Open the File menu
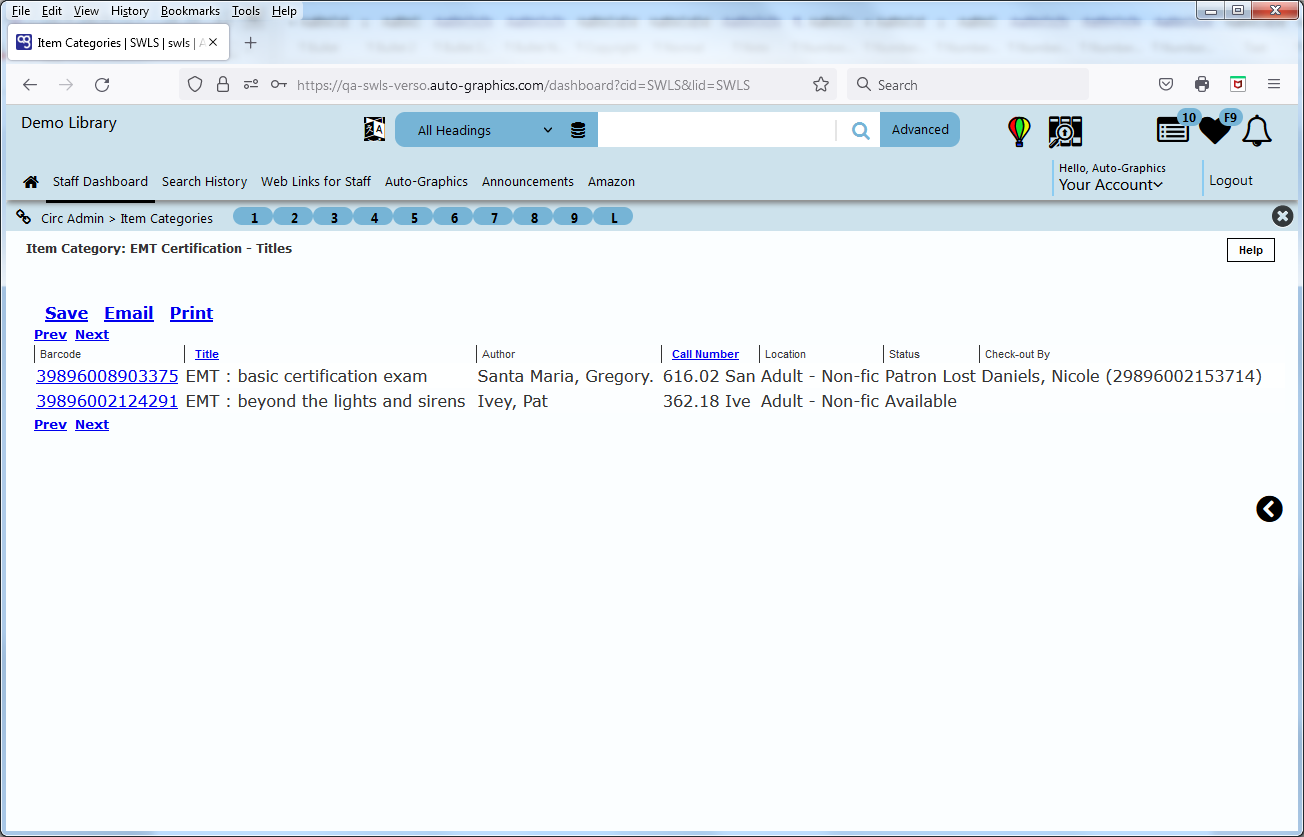The image size is (1304, 837). pos(21,11)
